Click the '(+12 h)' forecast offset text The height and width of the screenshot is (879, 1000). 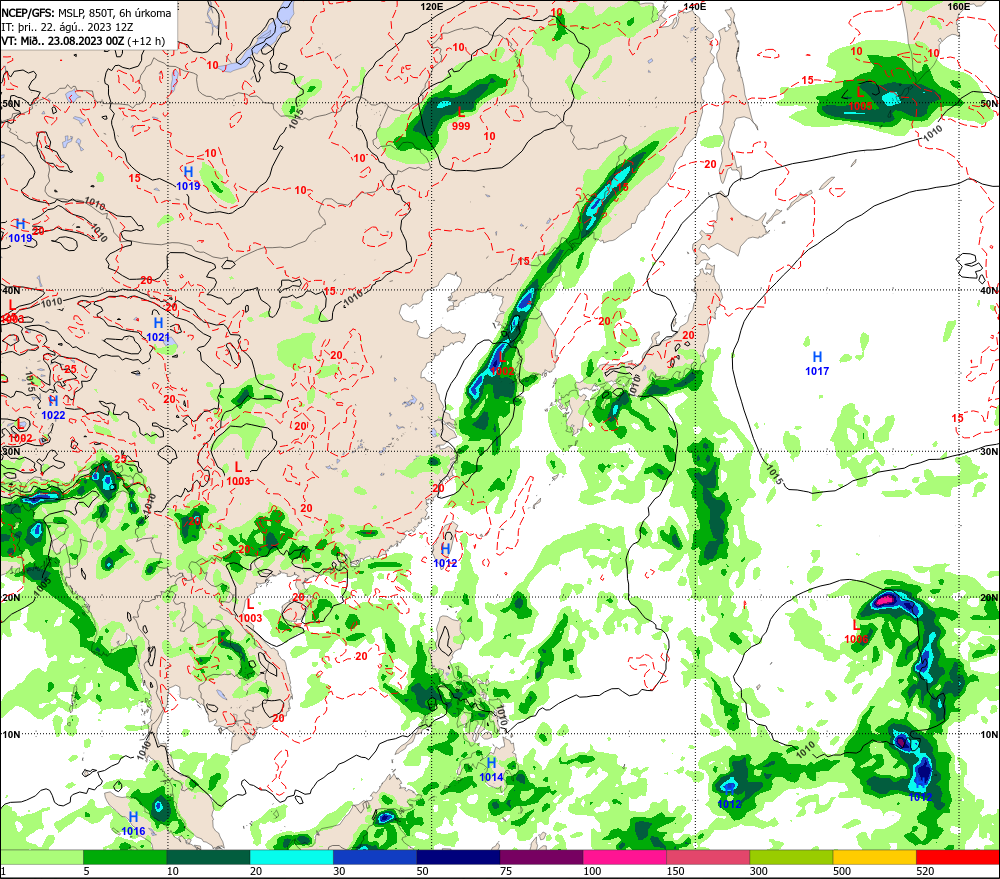pos(146,41)
